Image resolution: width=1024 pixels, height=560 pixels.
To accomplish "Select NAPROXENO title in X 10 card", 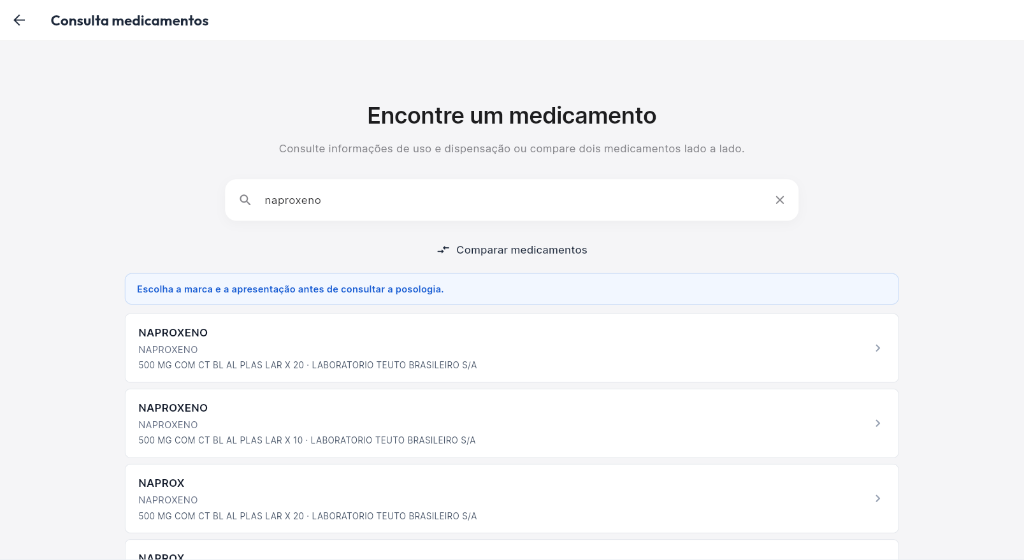I will (173, 408).
